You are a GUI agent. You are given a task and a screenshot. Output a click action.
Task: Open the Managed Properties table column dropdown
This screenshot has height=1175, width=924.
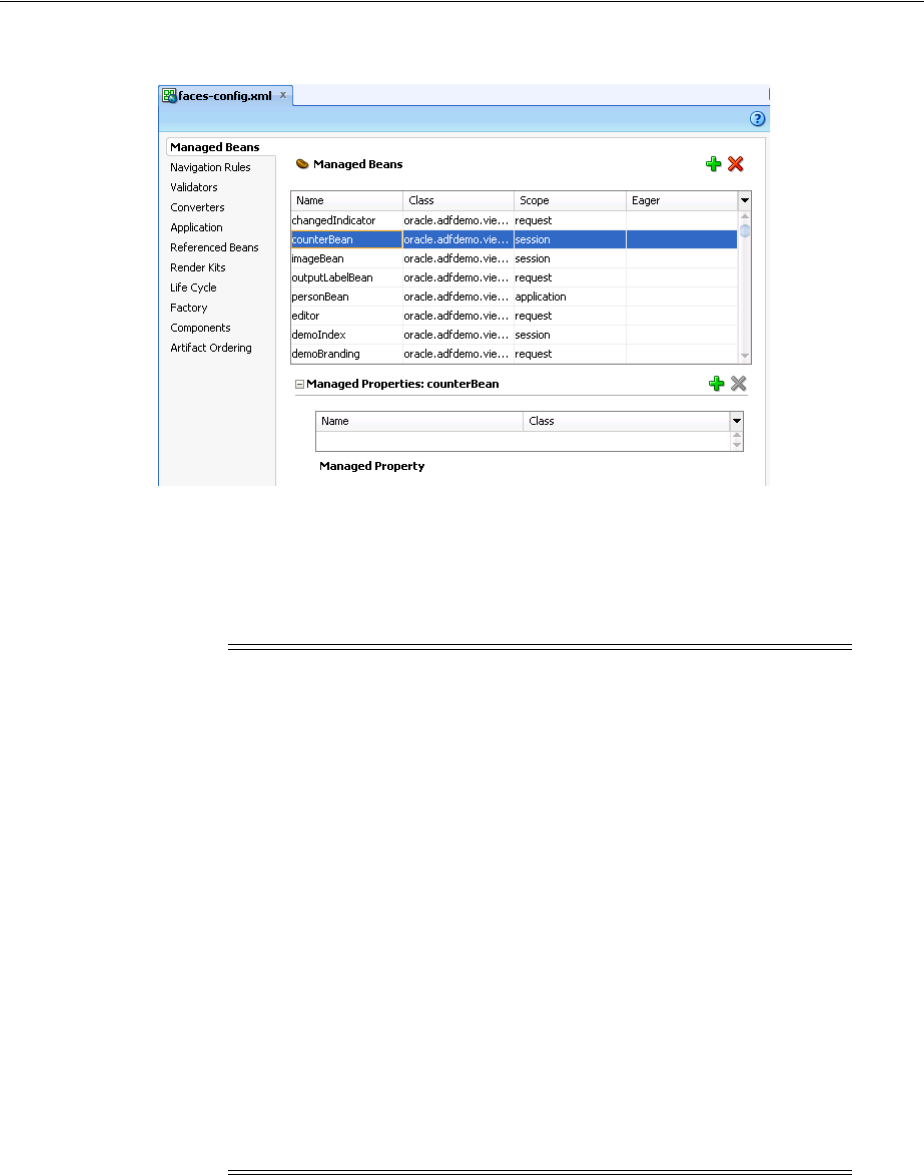tap(737, 421)
